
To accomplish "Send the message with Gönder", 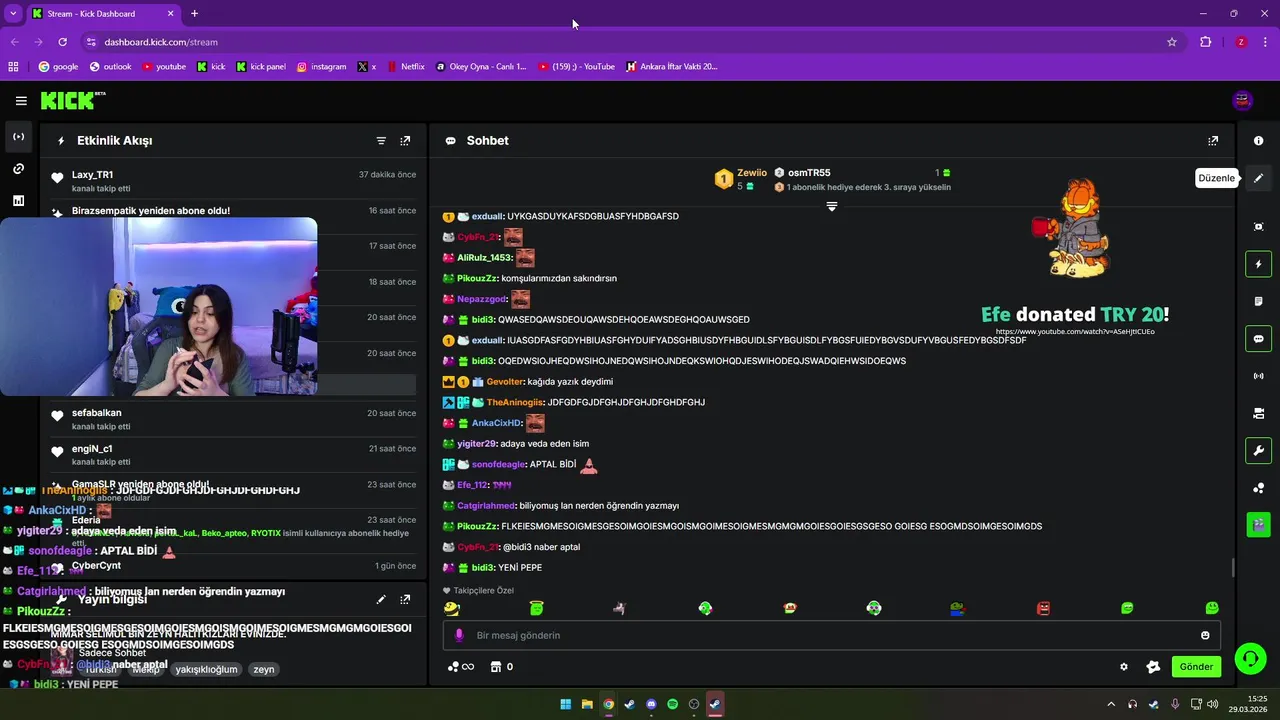I will click(x=1196, y=667).
